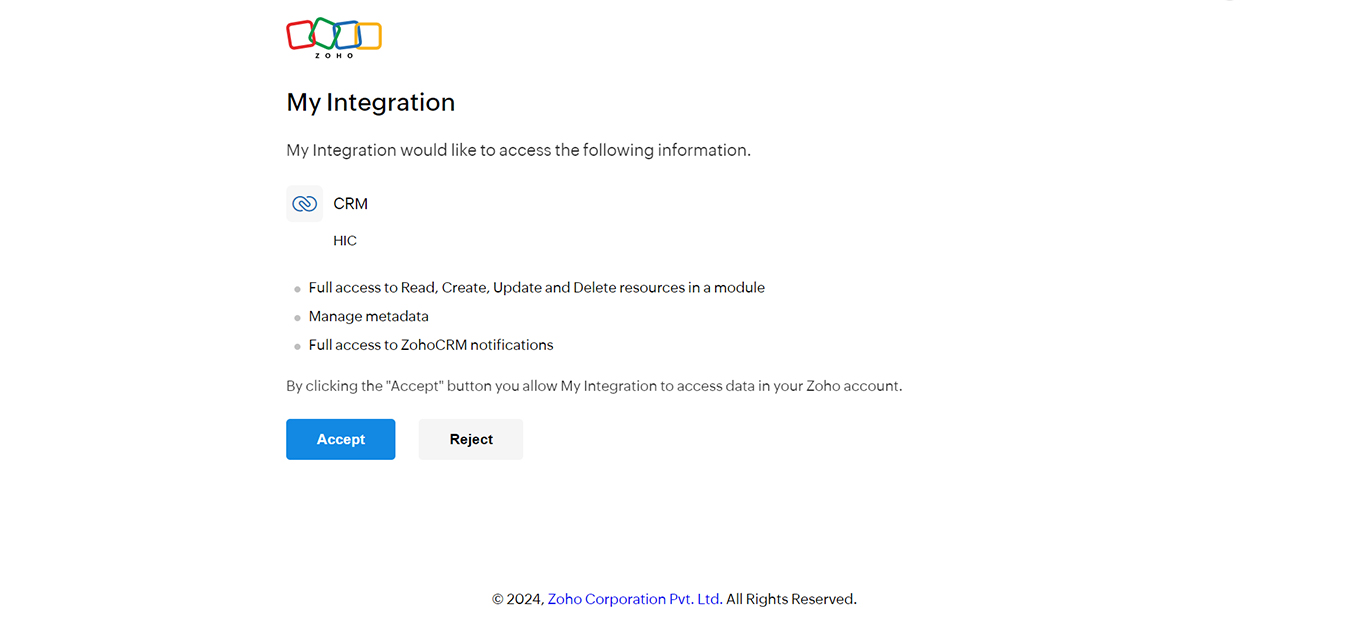The image size is (1365, 637).
Task: Click the My Integration heading
Action: [x=370, y=102]
